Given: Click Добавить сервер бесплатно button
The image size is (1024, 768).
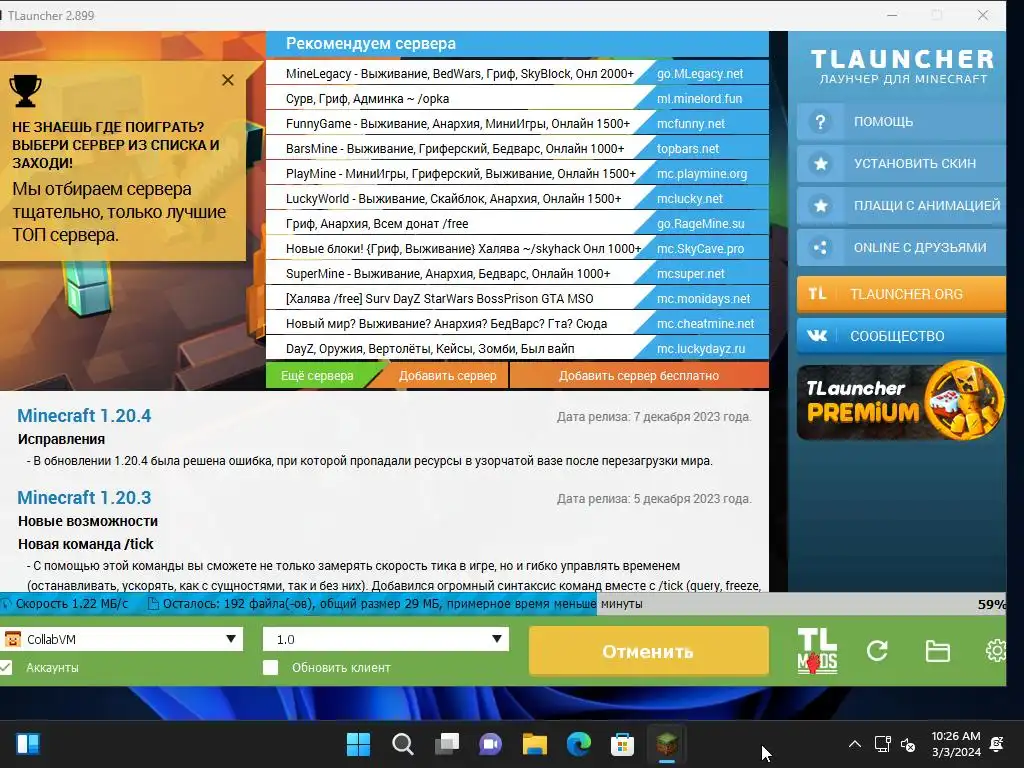Looking at the screenshot, I should point(639,376).
